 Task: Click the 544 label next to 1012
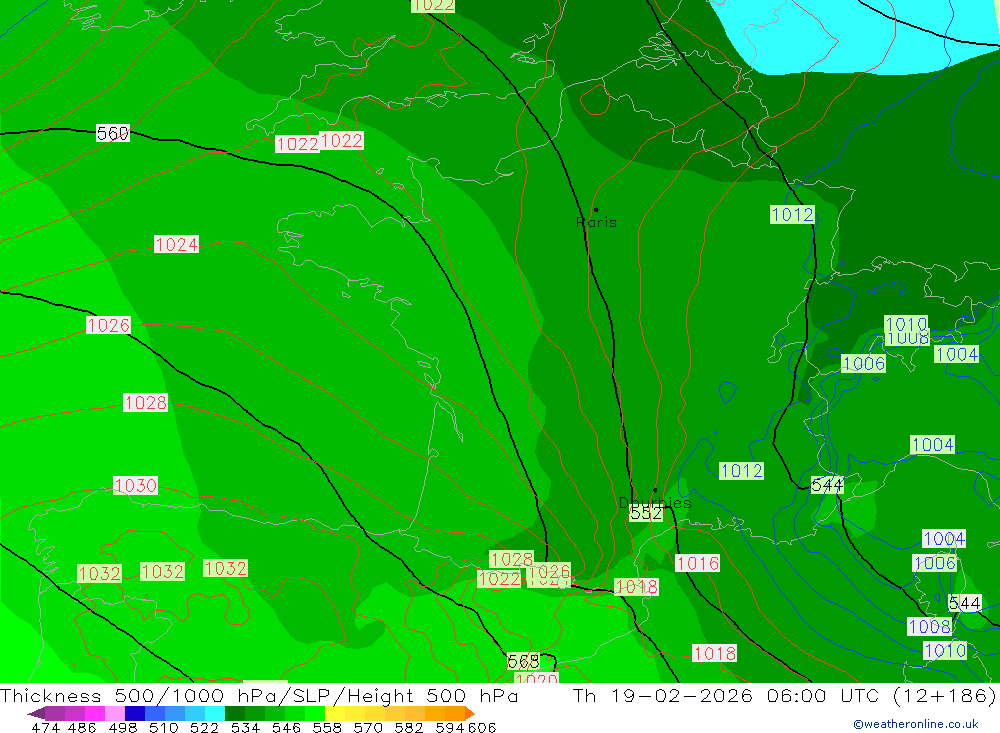pos(827,485)
